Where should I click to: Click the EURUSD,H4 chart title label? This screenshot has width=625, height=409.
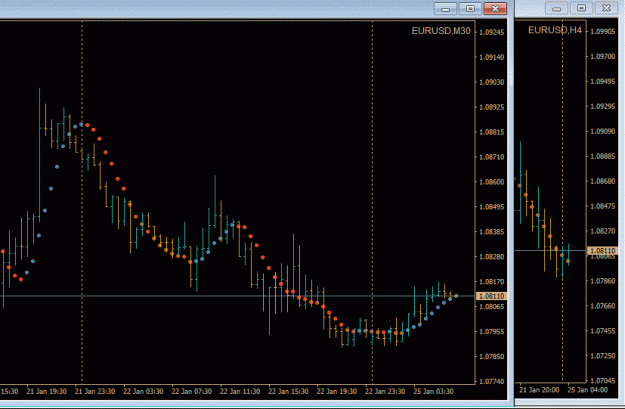click(x=555, y=30)
